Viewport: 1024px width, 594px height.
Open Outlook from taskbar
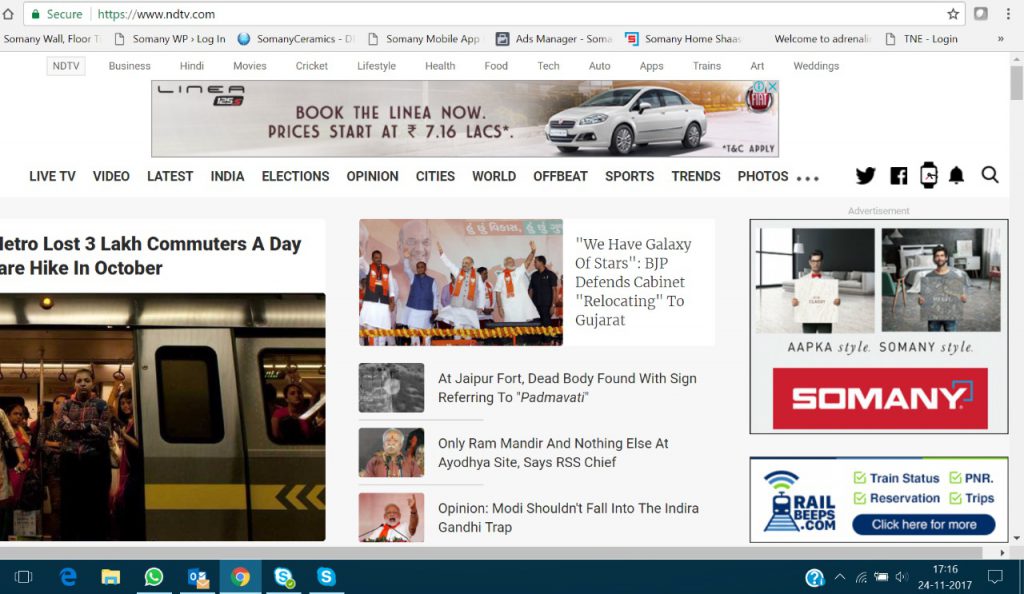[x=197, y=577]
